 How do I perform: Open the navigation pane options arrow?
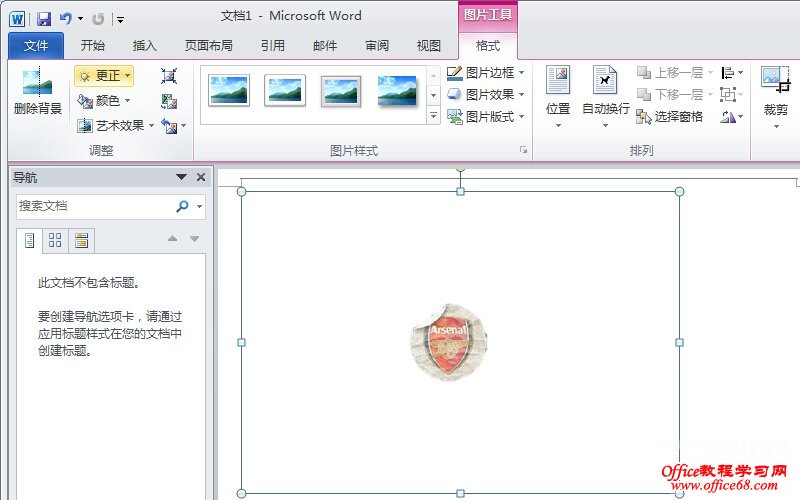pyautogui.click(x=181, y=177)
